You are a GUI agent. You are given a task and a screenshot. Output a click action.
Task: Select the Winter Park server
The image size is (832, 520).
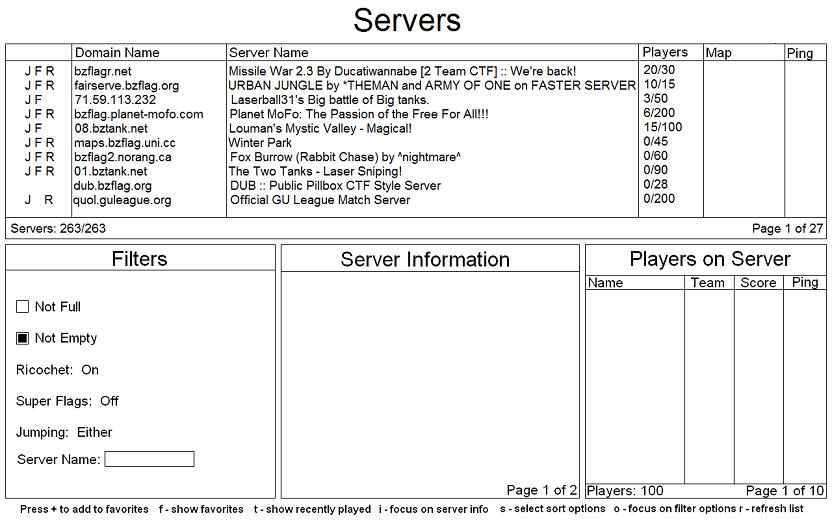pos(260,143)
